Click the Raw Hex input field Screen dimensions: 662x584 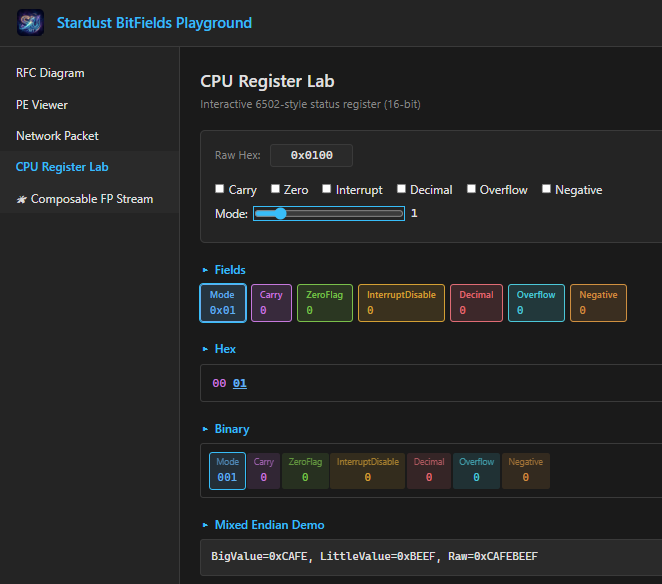(312, 155)
